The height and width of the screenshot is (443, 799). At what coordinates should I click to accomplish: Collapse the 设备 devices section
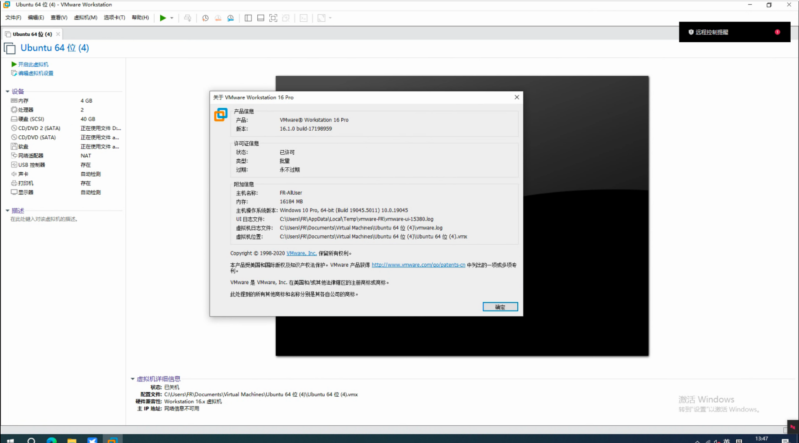pos(7,92)
